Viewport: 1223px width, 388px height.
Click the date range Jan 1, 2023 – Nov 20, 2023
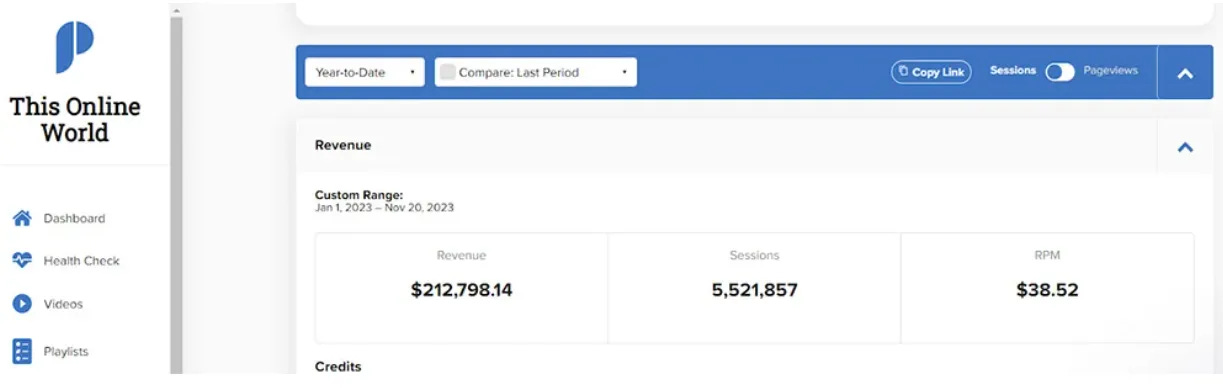pyautogui.click(x=384, y=208)
